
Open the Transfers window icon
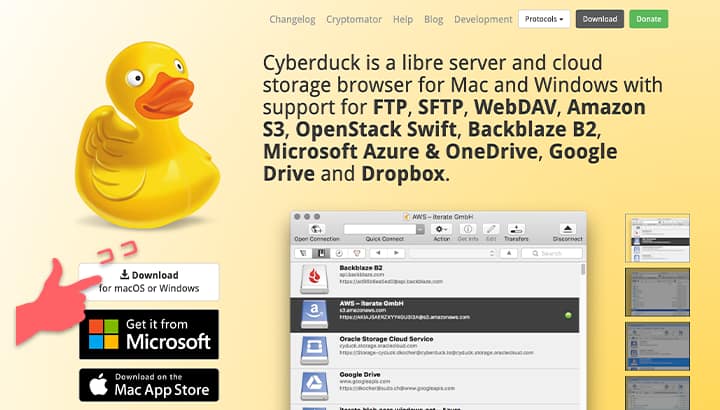pyautogui.click(x=518, y=229)
